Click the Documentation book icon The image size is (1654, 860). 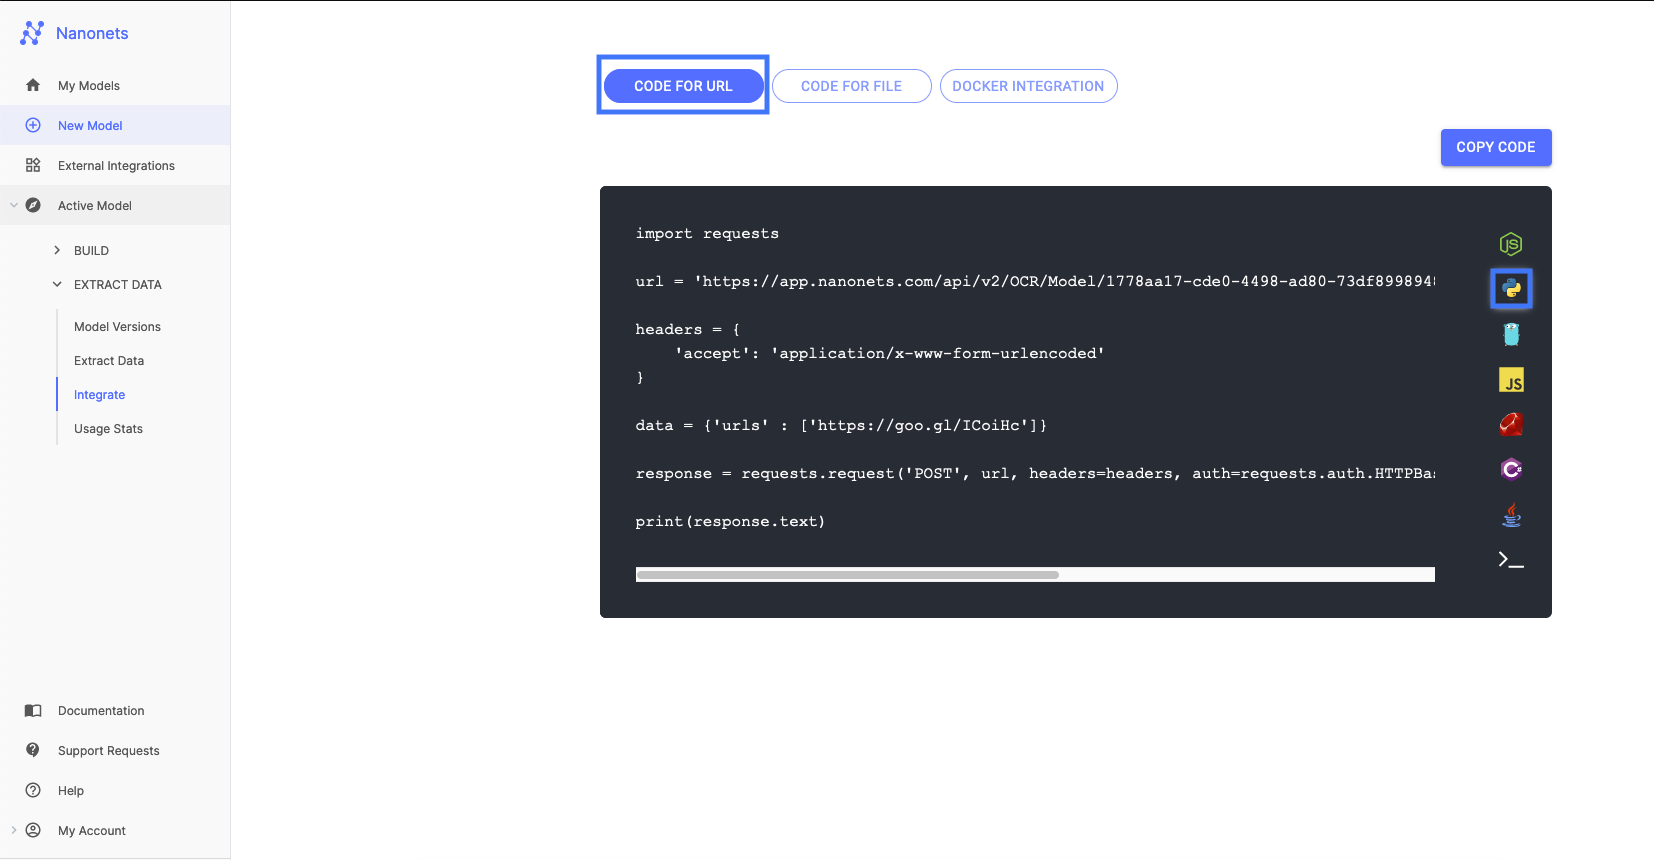point(33,710)
